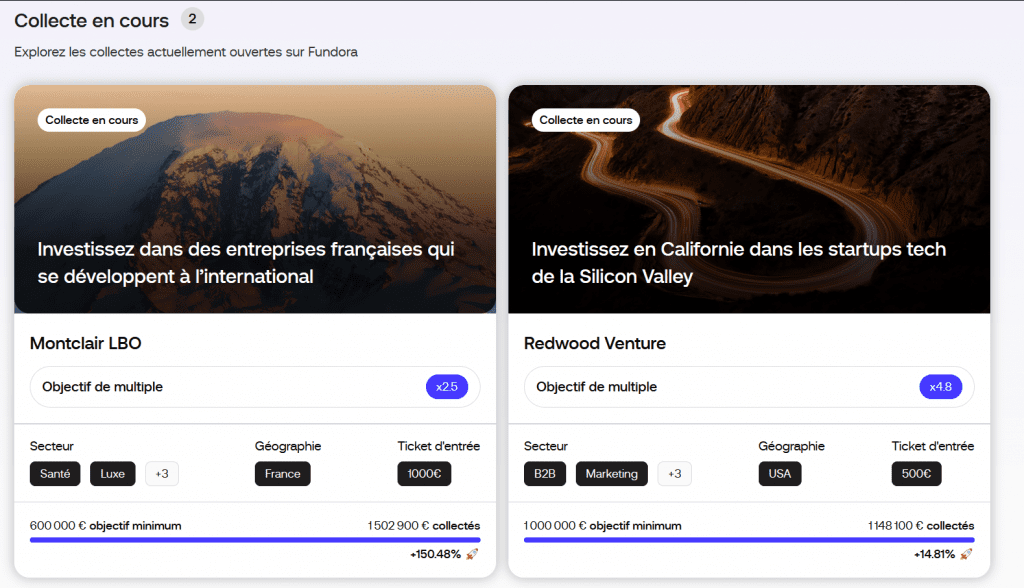The image size is (1024, 588).
Task: Click the Montclair LBO funding progress bar
Action: [x=255, y=540]
